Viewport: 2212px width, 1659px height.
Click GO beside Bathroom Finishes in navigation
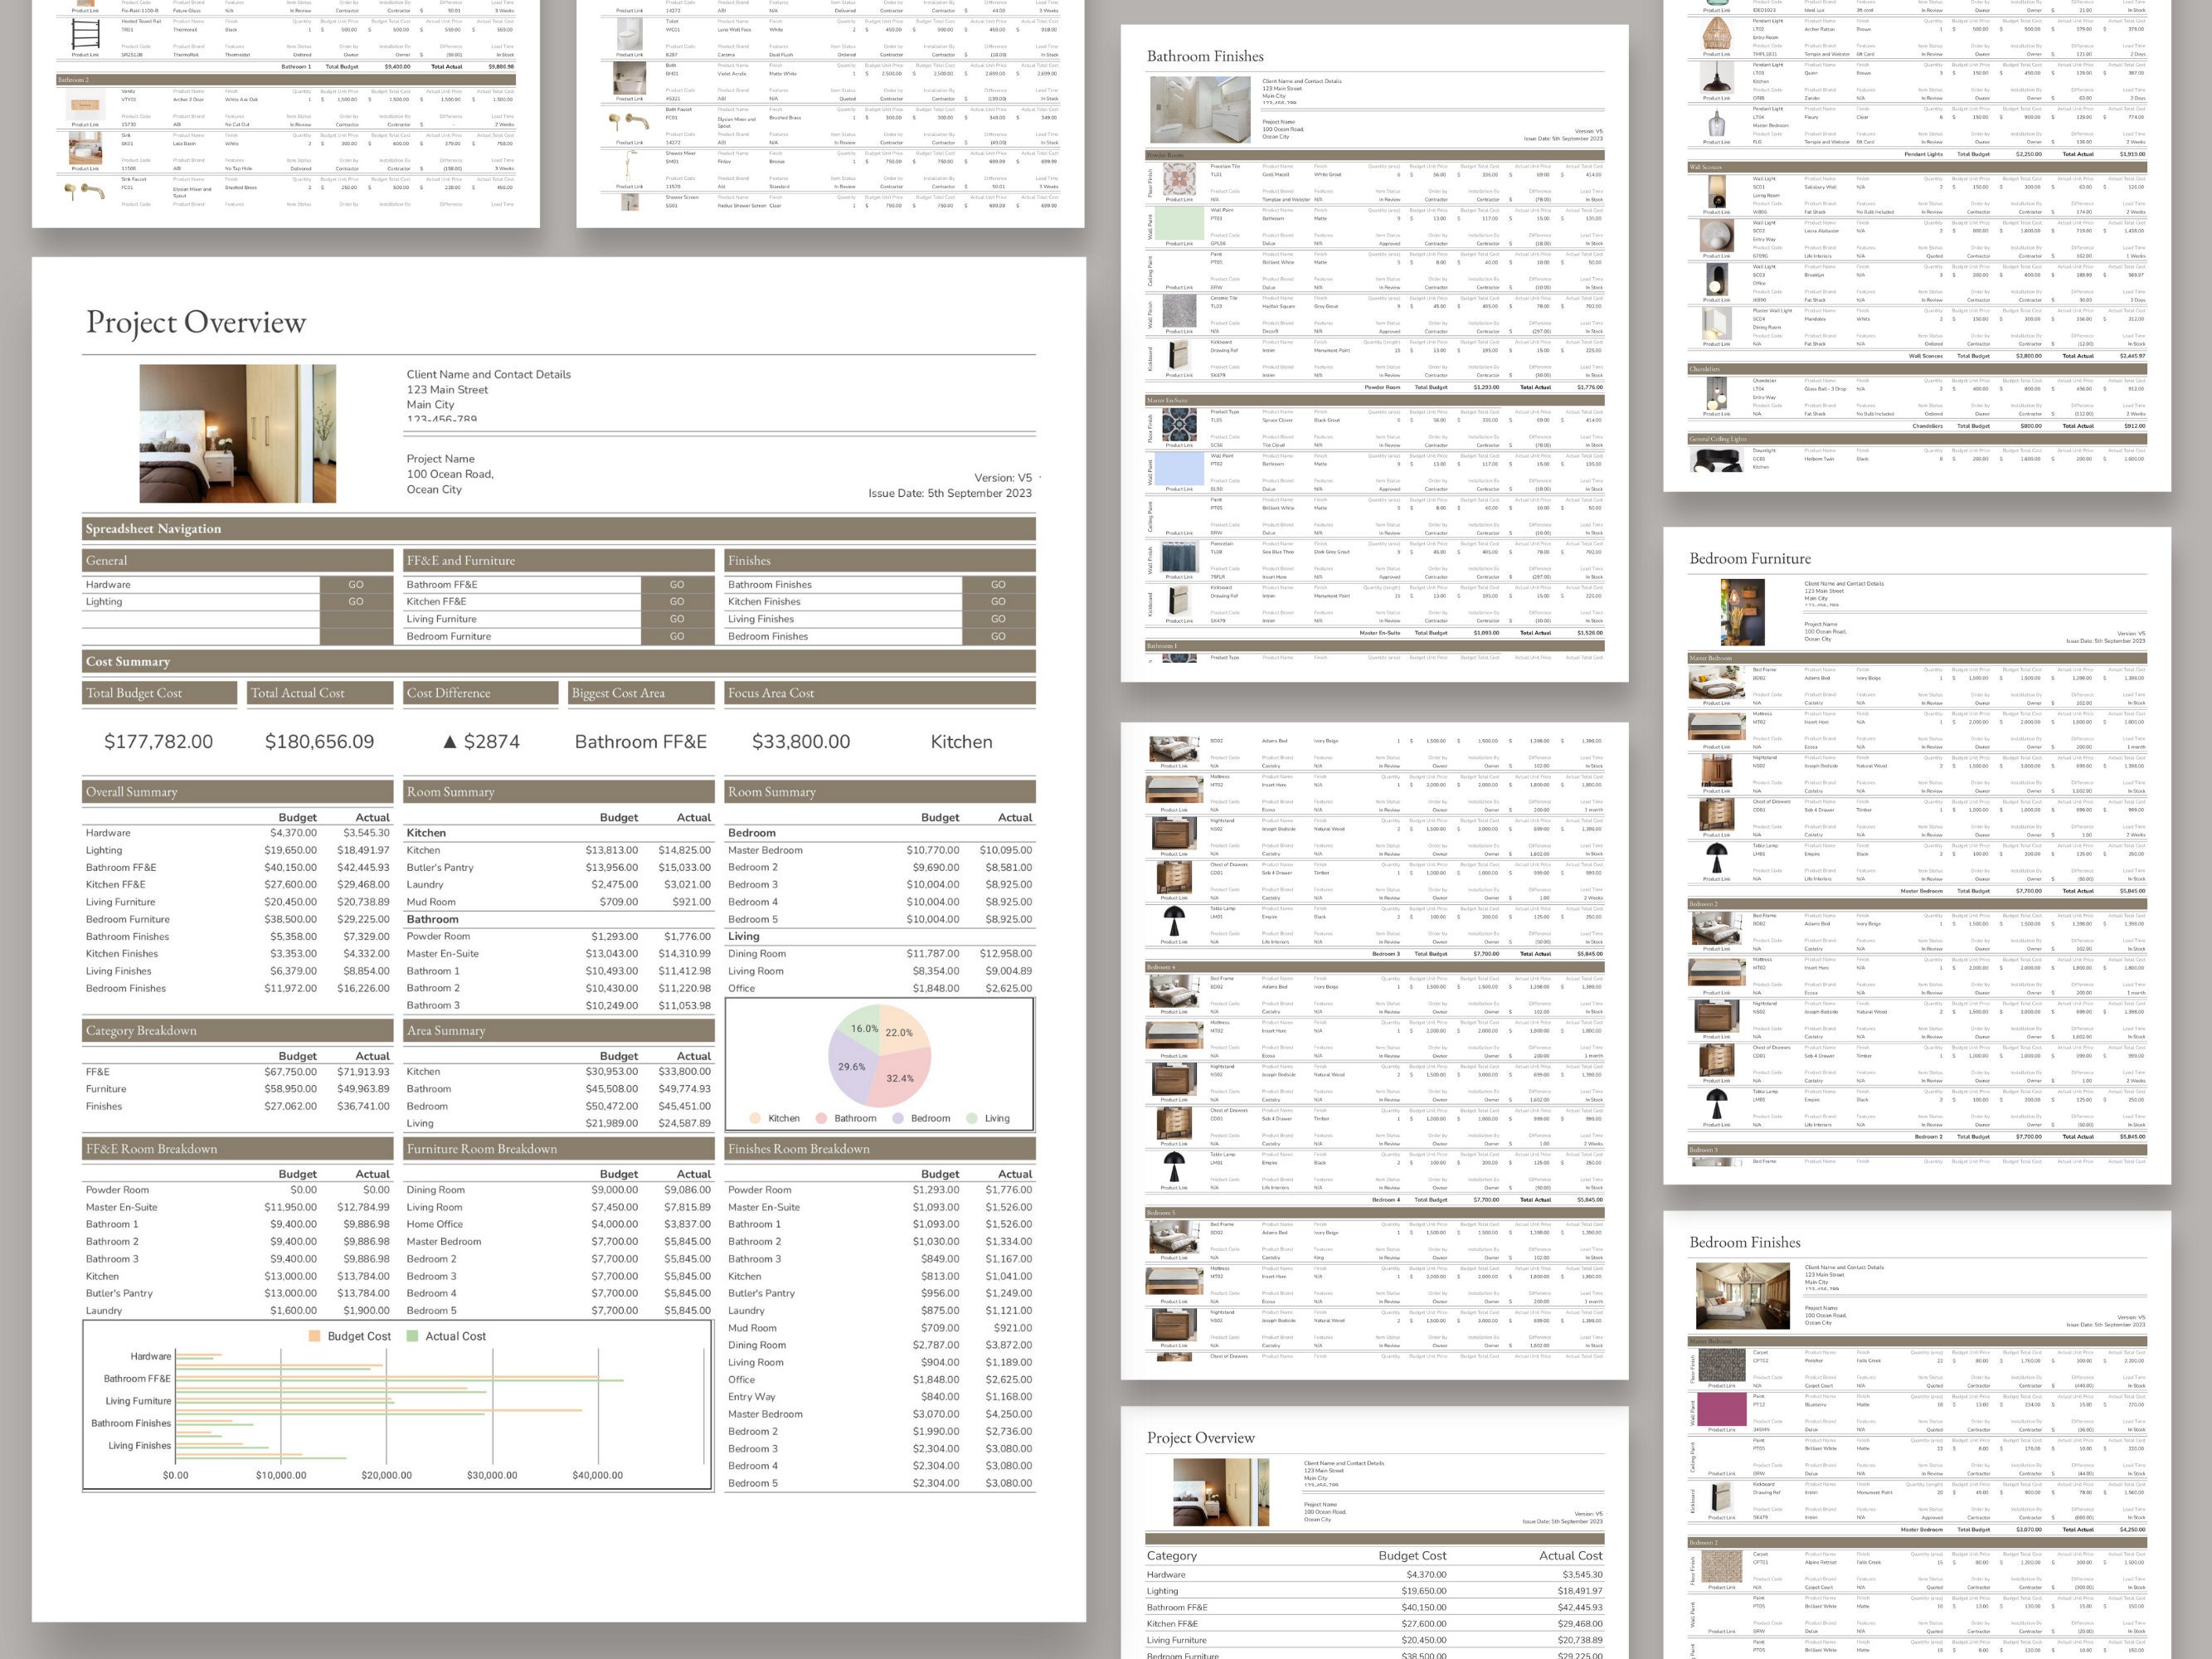[998, 584]
